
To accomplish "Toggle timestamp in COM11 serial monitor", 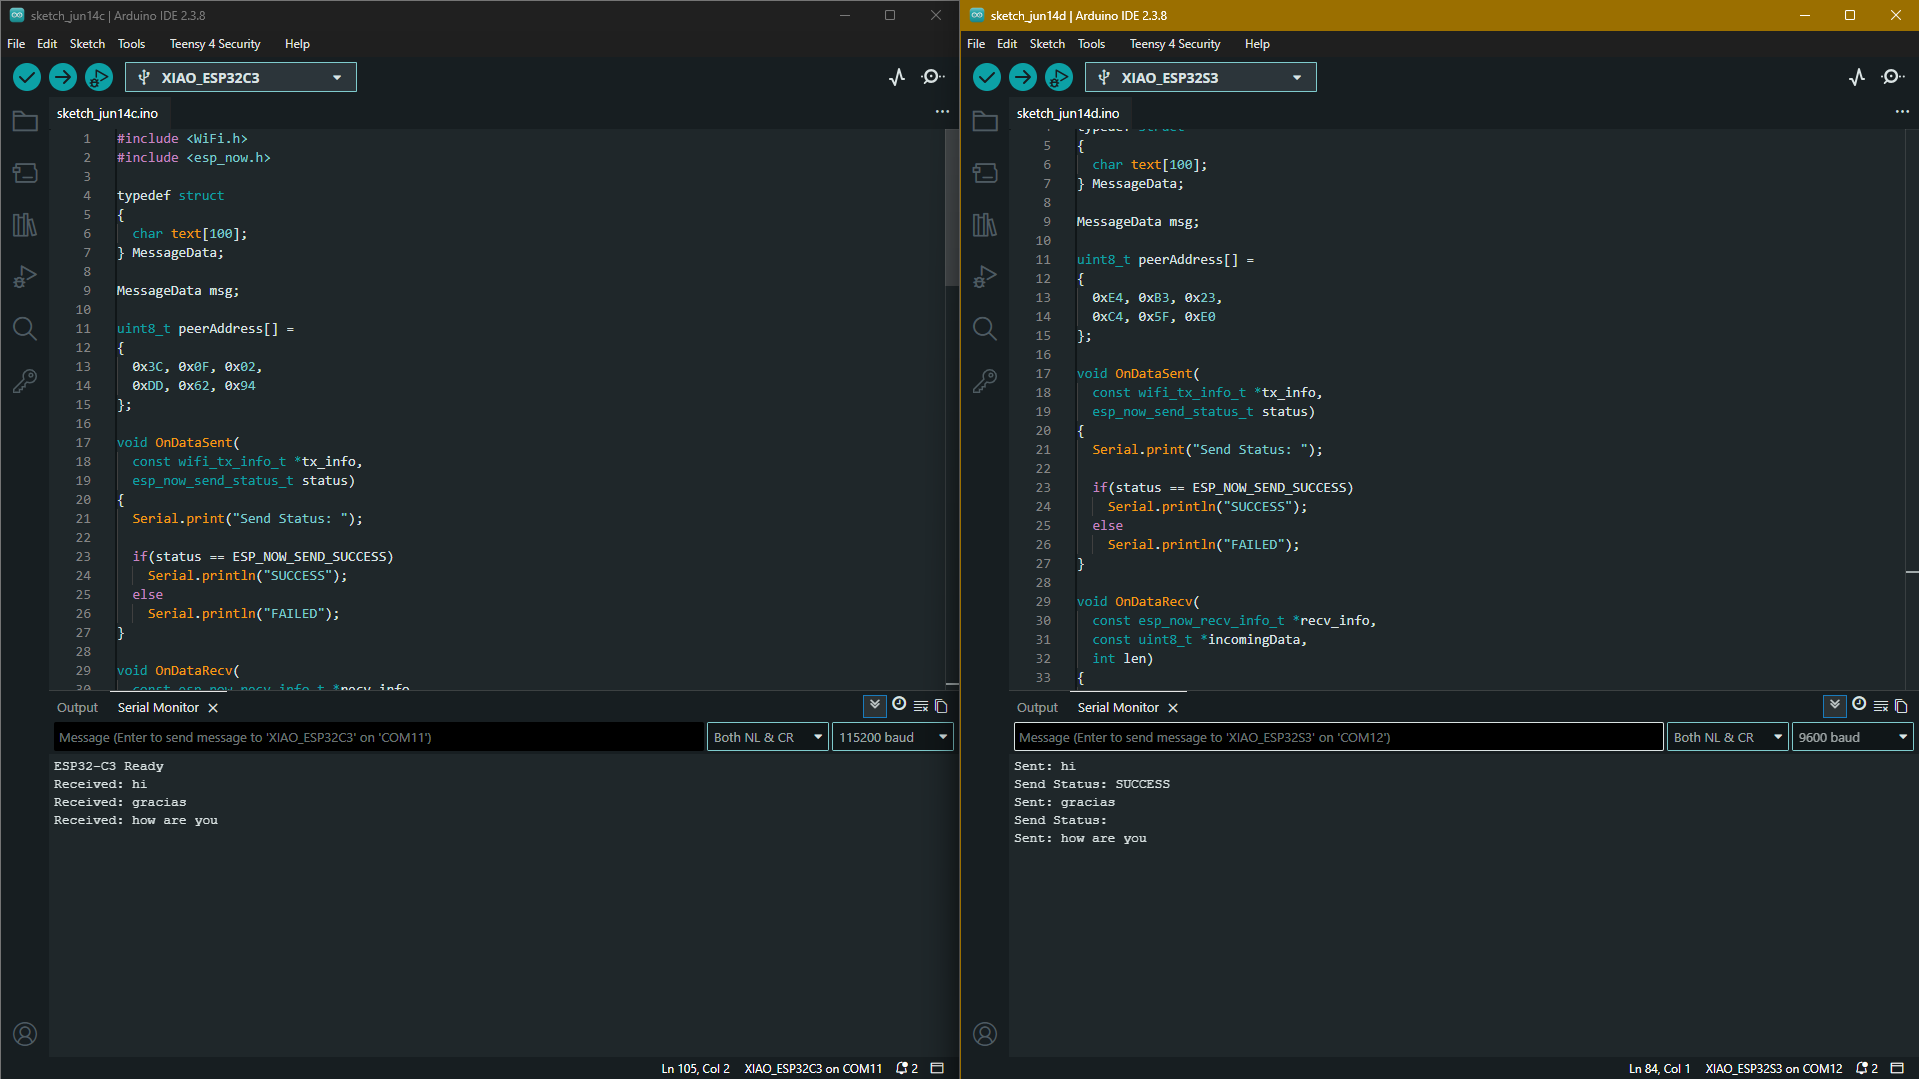I will click(899, 704).
